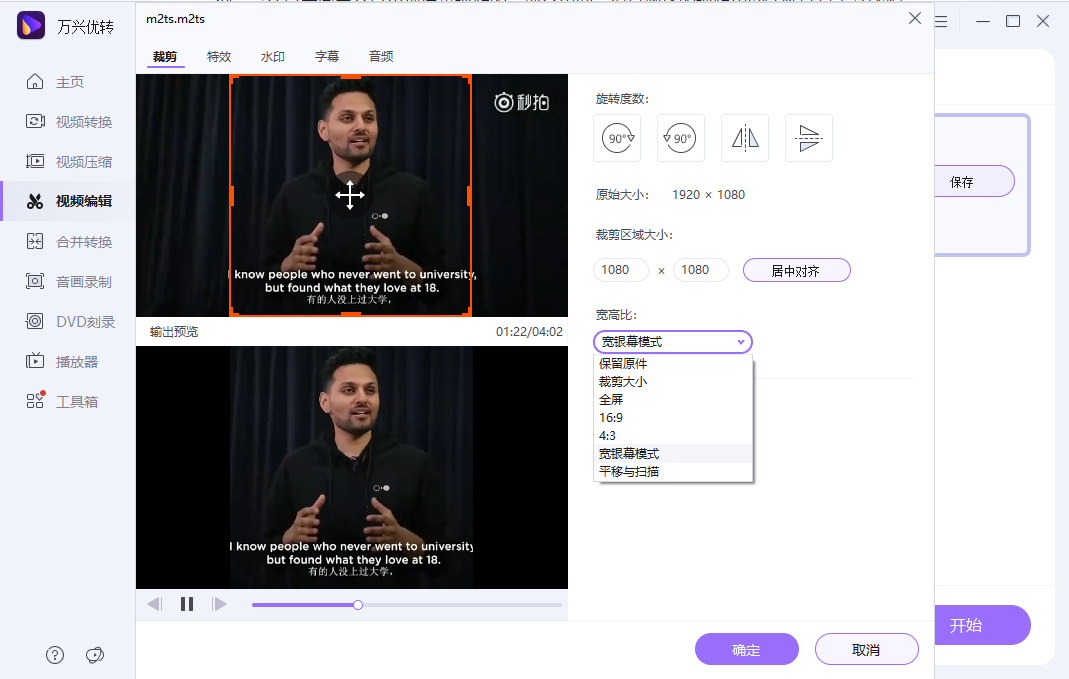Switch to 字幕 subtitle tab
1069x679 pixels.
click(x=327, y=57)
